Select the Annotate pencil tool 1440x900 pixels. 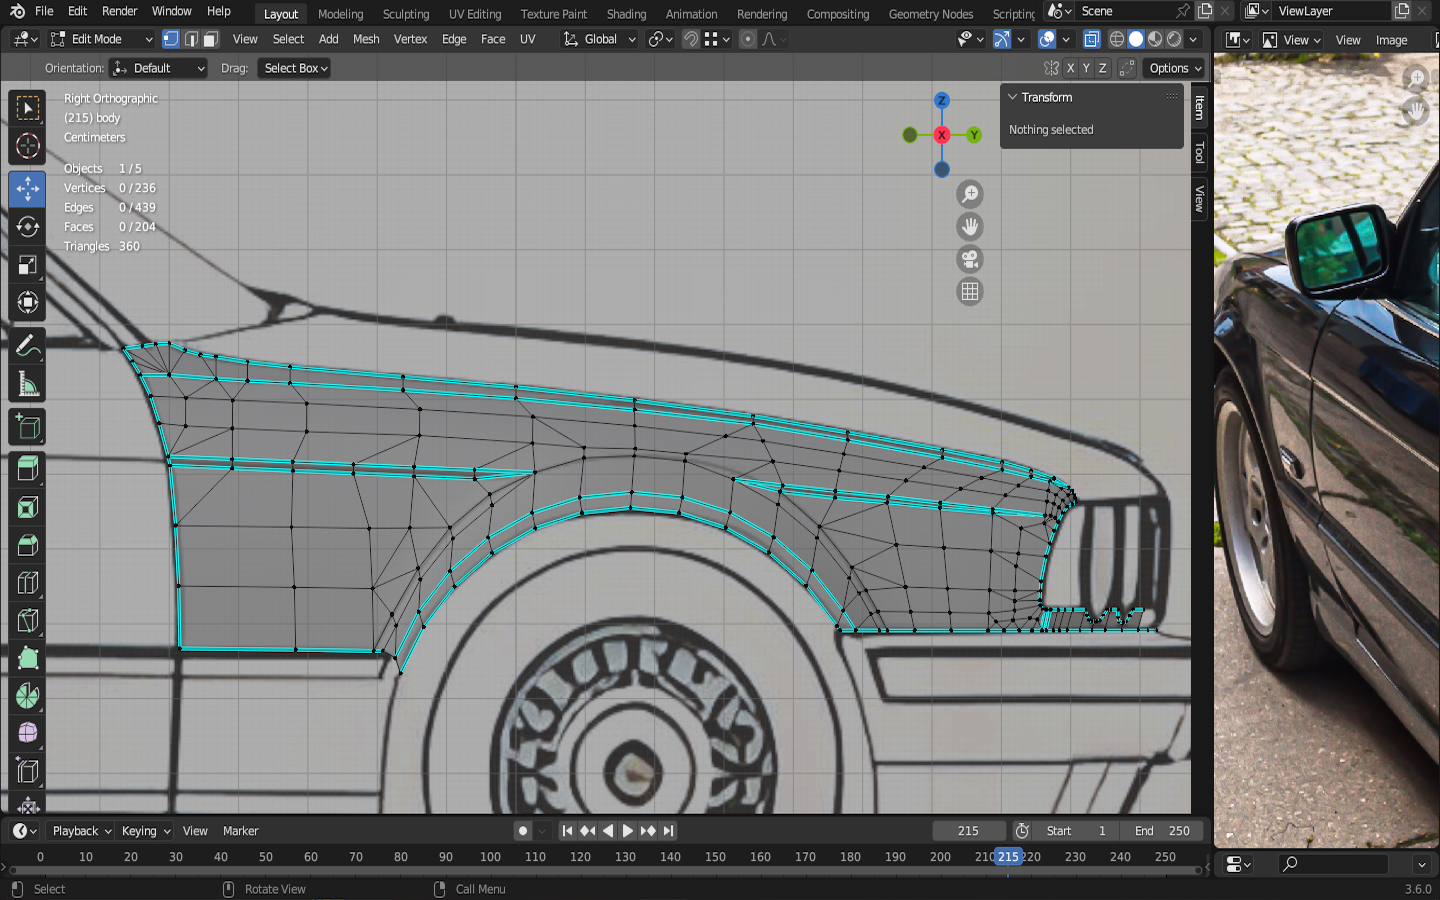pos(27,347)
